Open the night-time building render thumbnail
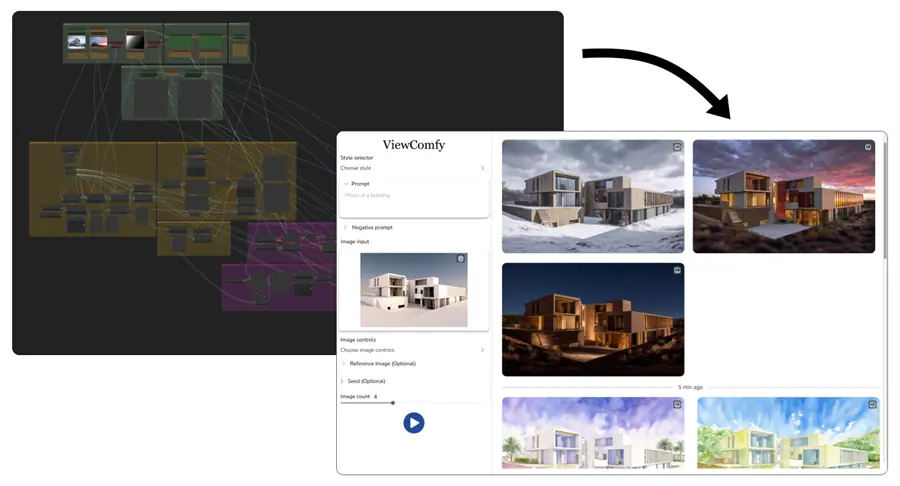The height and width of the screenshot is (486, 900). [593, 319]
